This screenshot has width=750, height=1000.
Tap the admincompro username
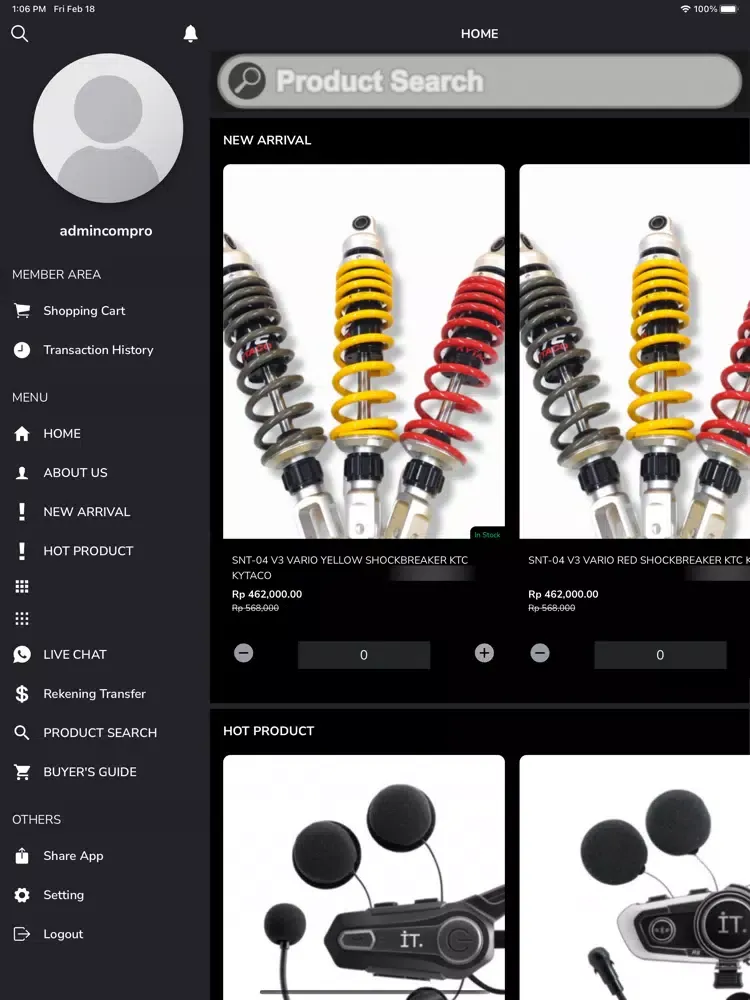106,231
